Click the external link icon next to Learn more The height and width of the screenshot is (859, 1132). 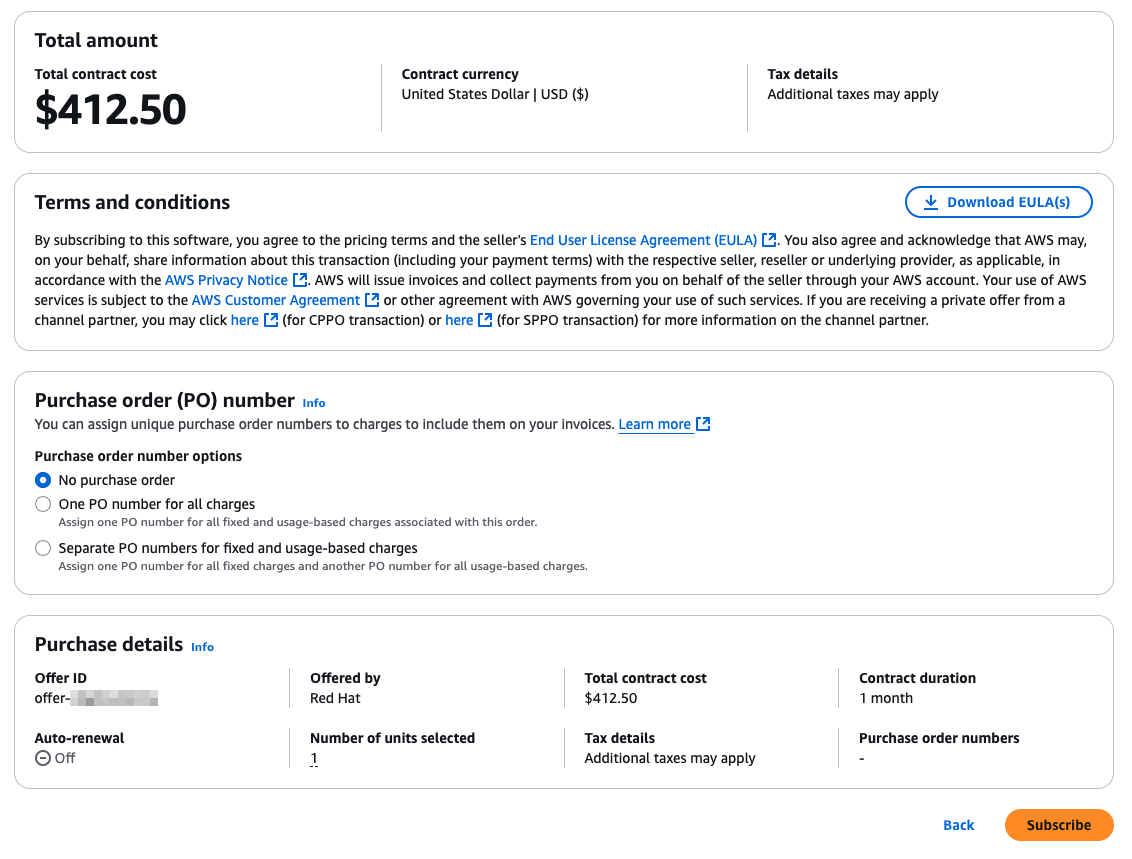click(703, 424)
